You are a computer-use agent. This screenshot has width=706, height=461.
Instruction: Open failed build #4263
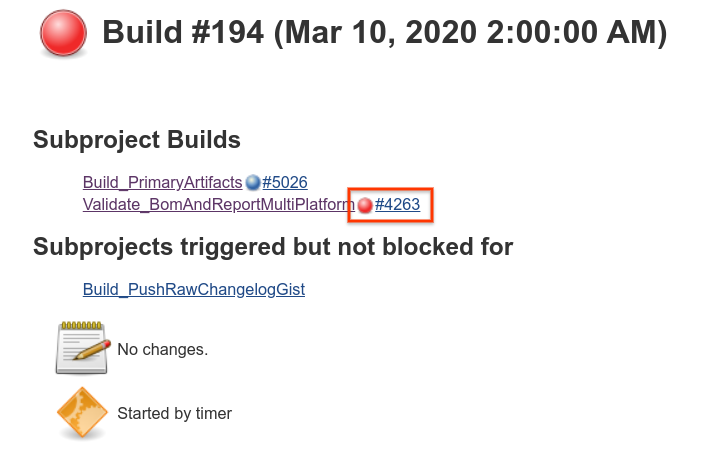tap(397, 204)
